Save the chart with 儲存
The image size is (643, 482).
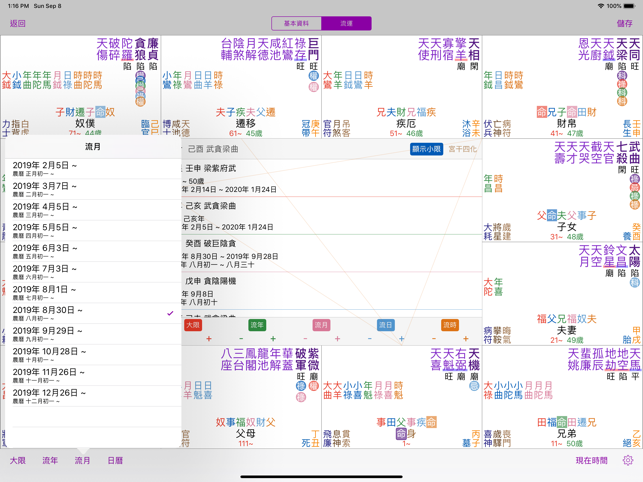pyautogui.click(x=625, y=23)
